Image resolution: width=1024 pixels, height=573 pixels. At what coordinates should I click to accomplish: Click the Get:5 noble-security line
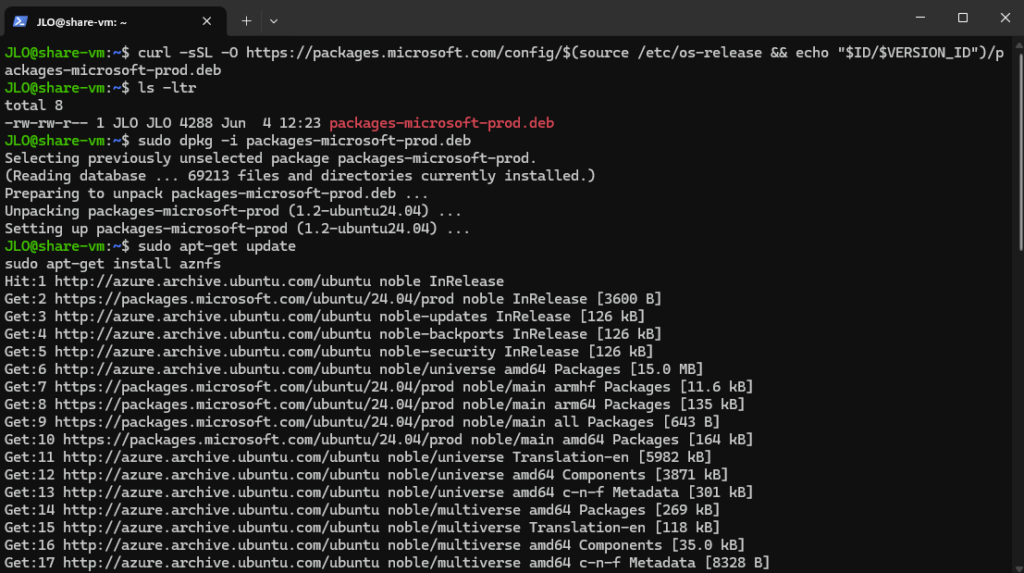click(x=328, y=352)
